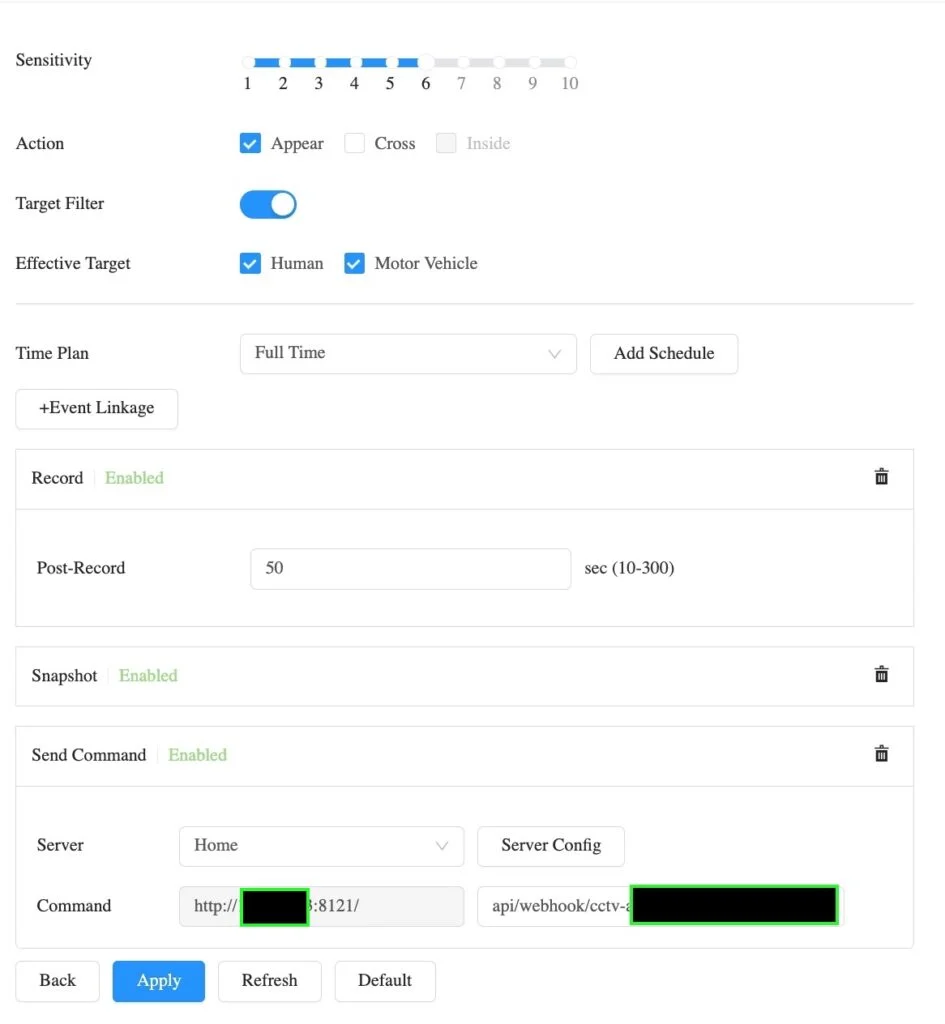Viewport: 945px width, 1024px height.
Task: Enable the Cross action checkbox
Action: pyautogui.click(x=354, y=144)
